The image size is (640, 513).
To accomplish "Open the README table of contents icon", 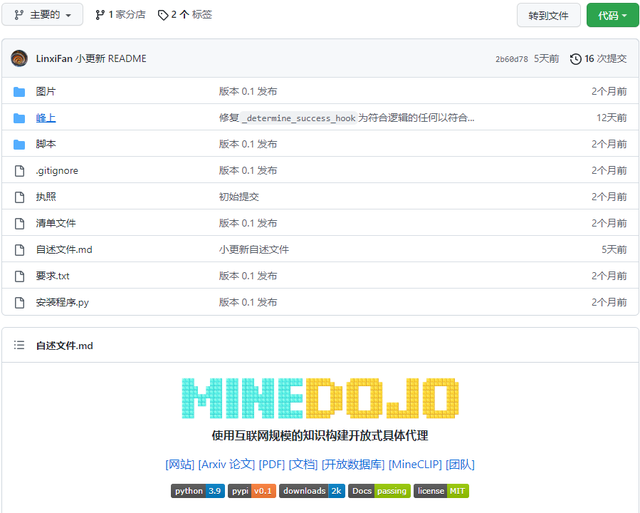I will (x=19, y=345).
